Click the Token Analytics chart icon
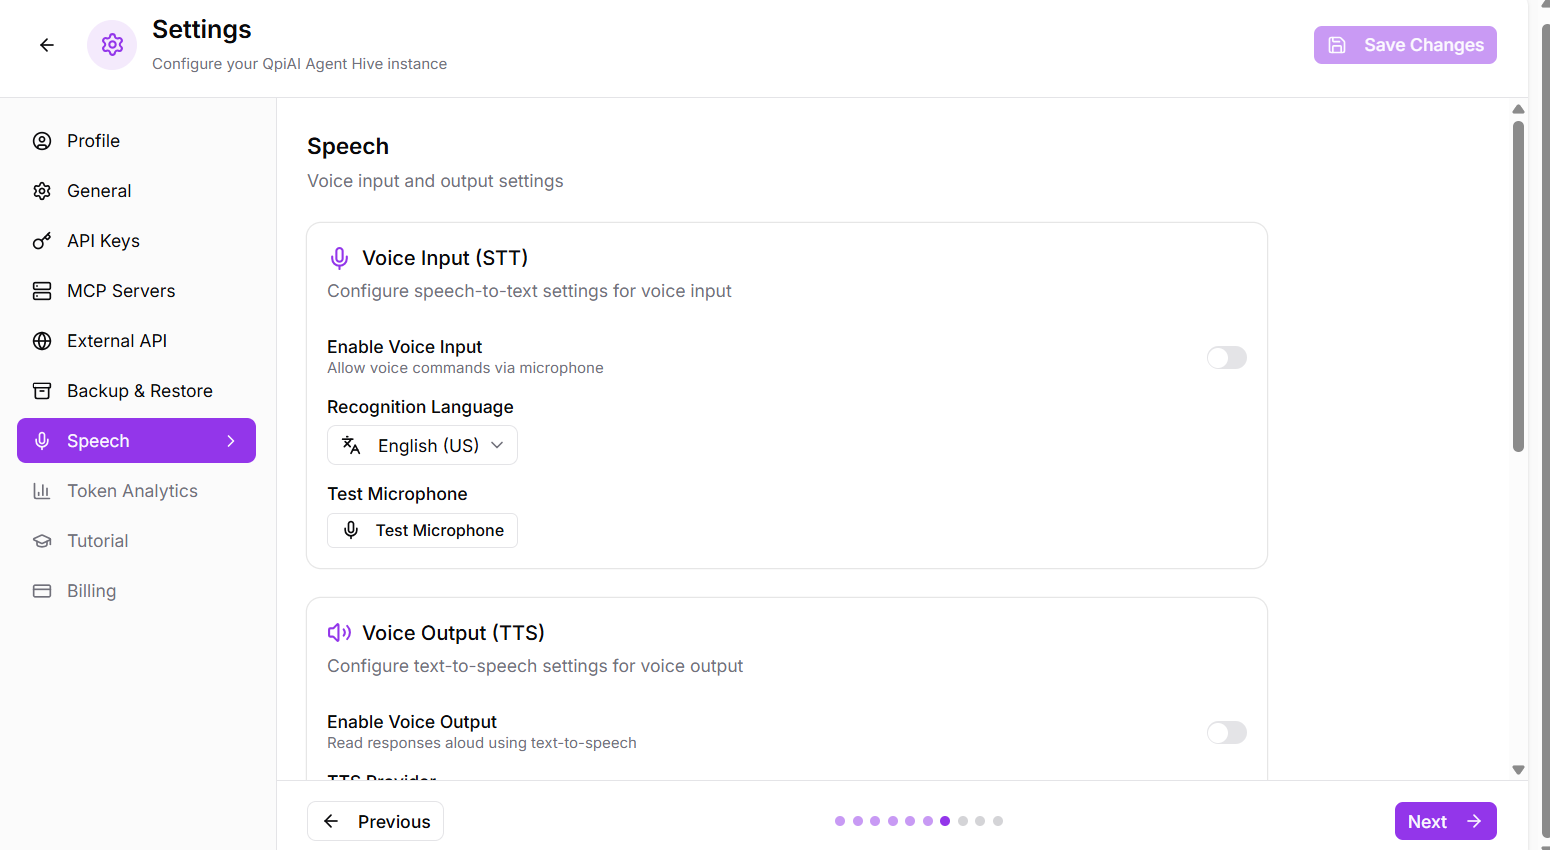This screenshot has height=850, width=1550. pyautogui.click(x=42, y=491)
